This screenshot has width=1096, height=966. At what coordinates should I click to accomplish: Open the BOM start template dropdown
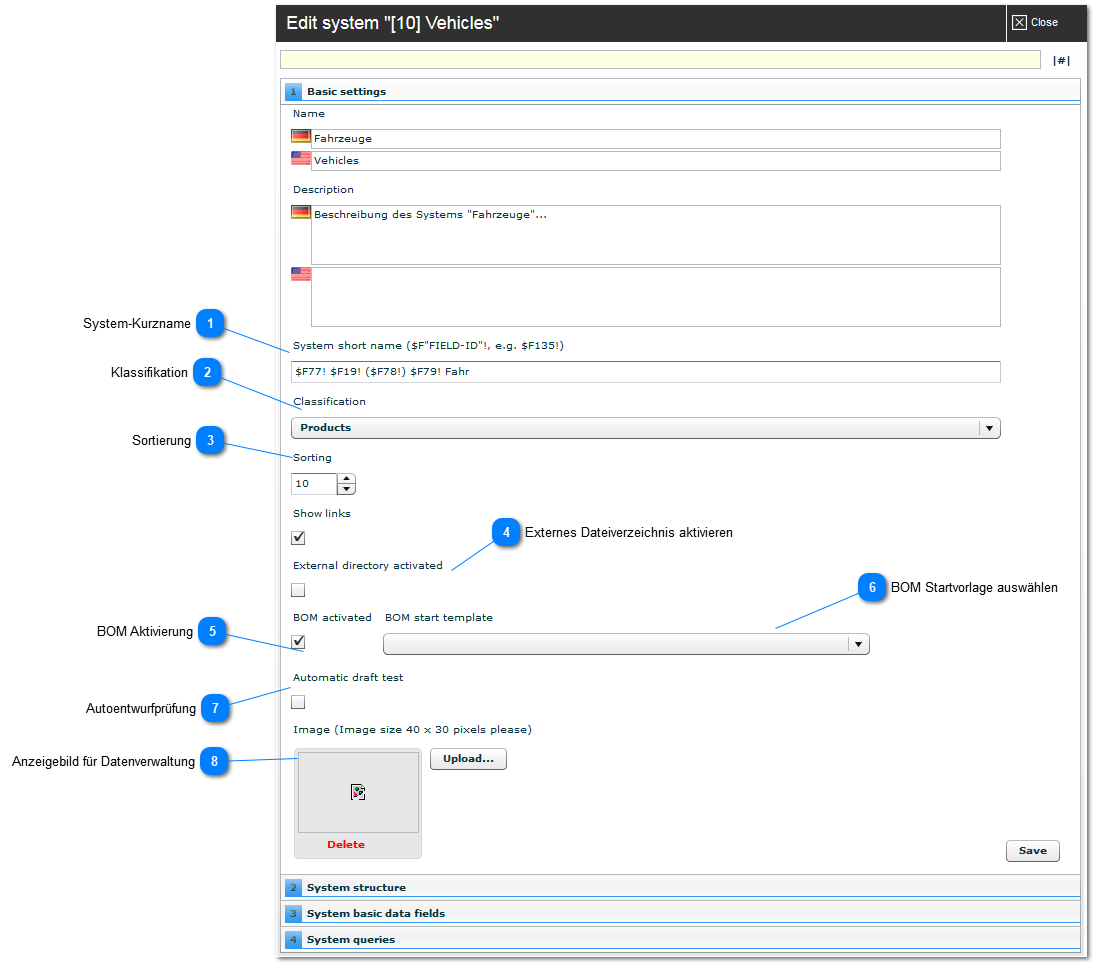(x=626, y=644)
